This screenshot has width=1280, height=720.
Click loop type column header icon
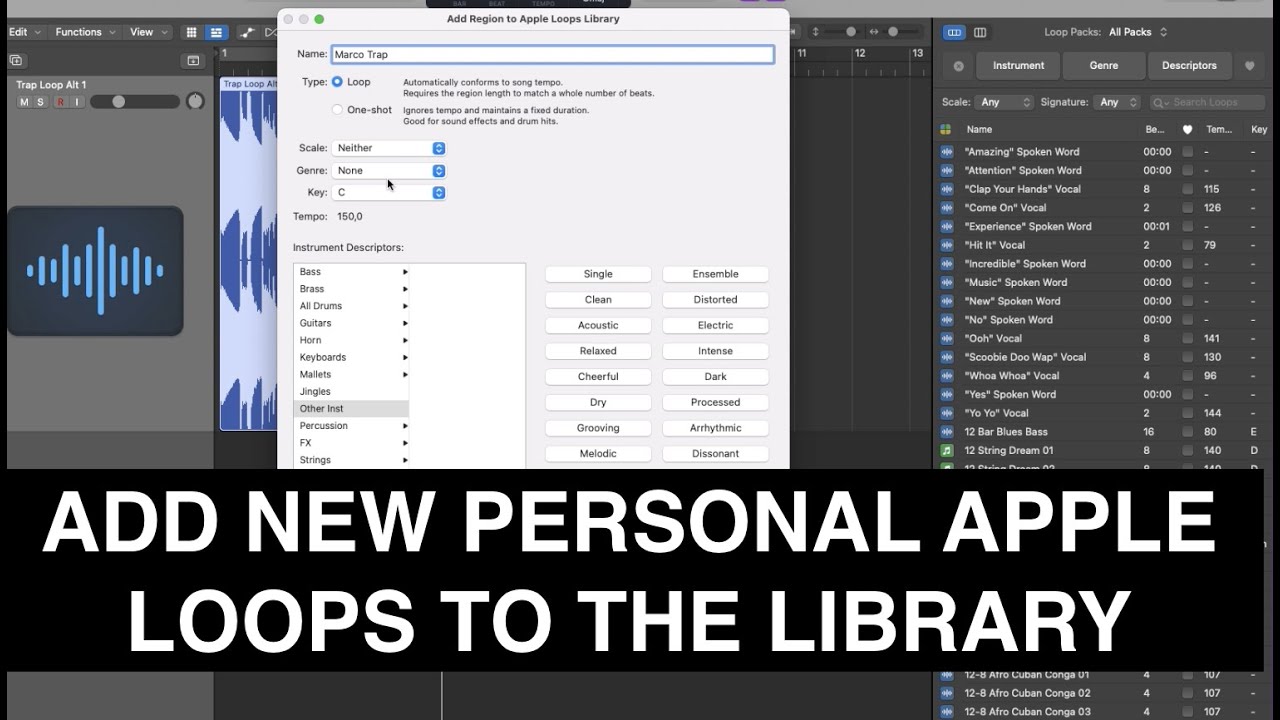(945, 129)
